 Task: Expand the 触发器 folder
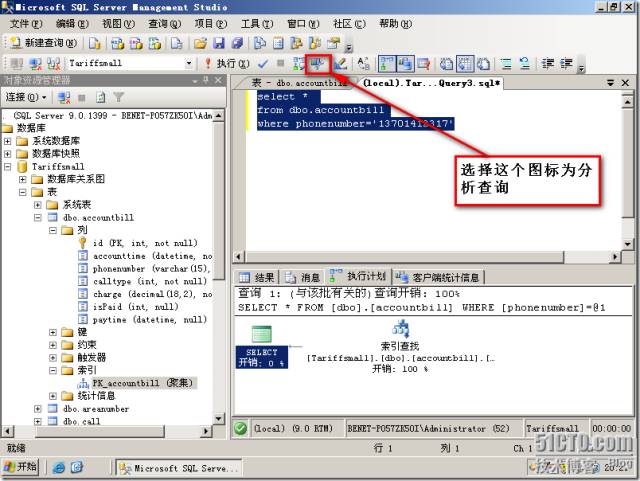coord(53,358)
